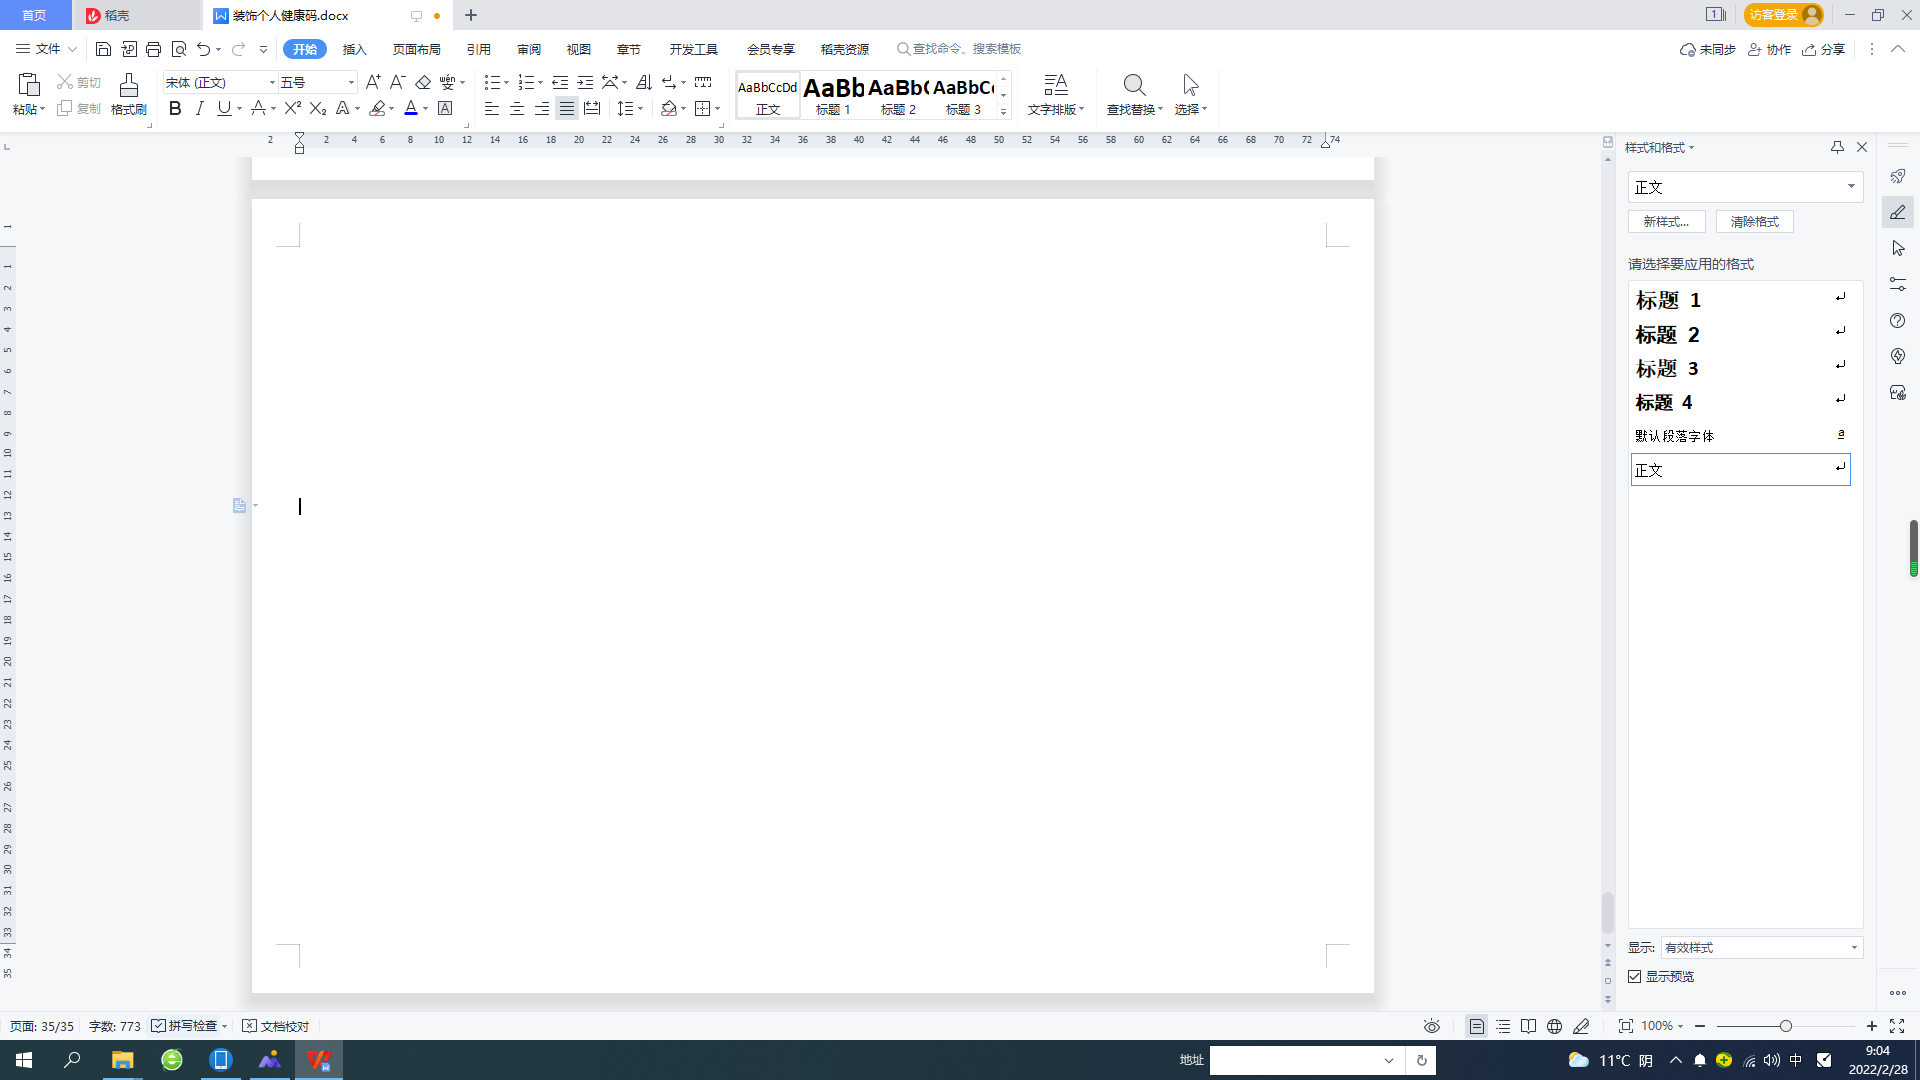Click the Print Preview icon

pos(179,49)
